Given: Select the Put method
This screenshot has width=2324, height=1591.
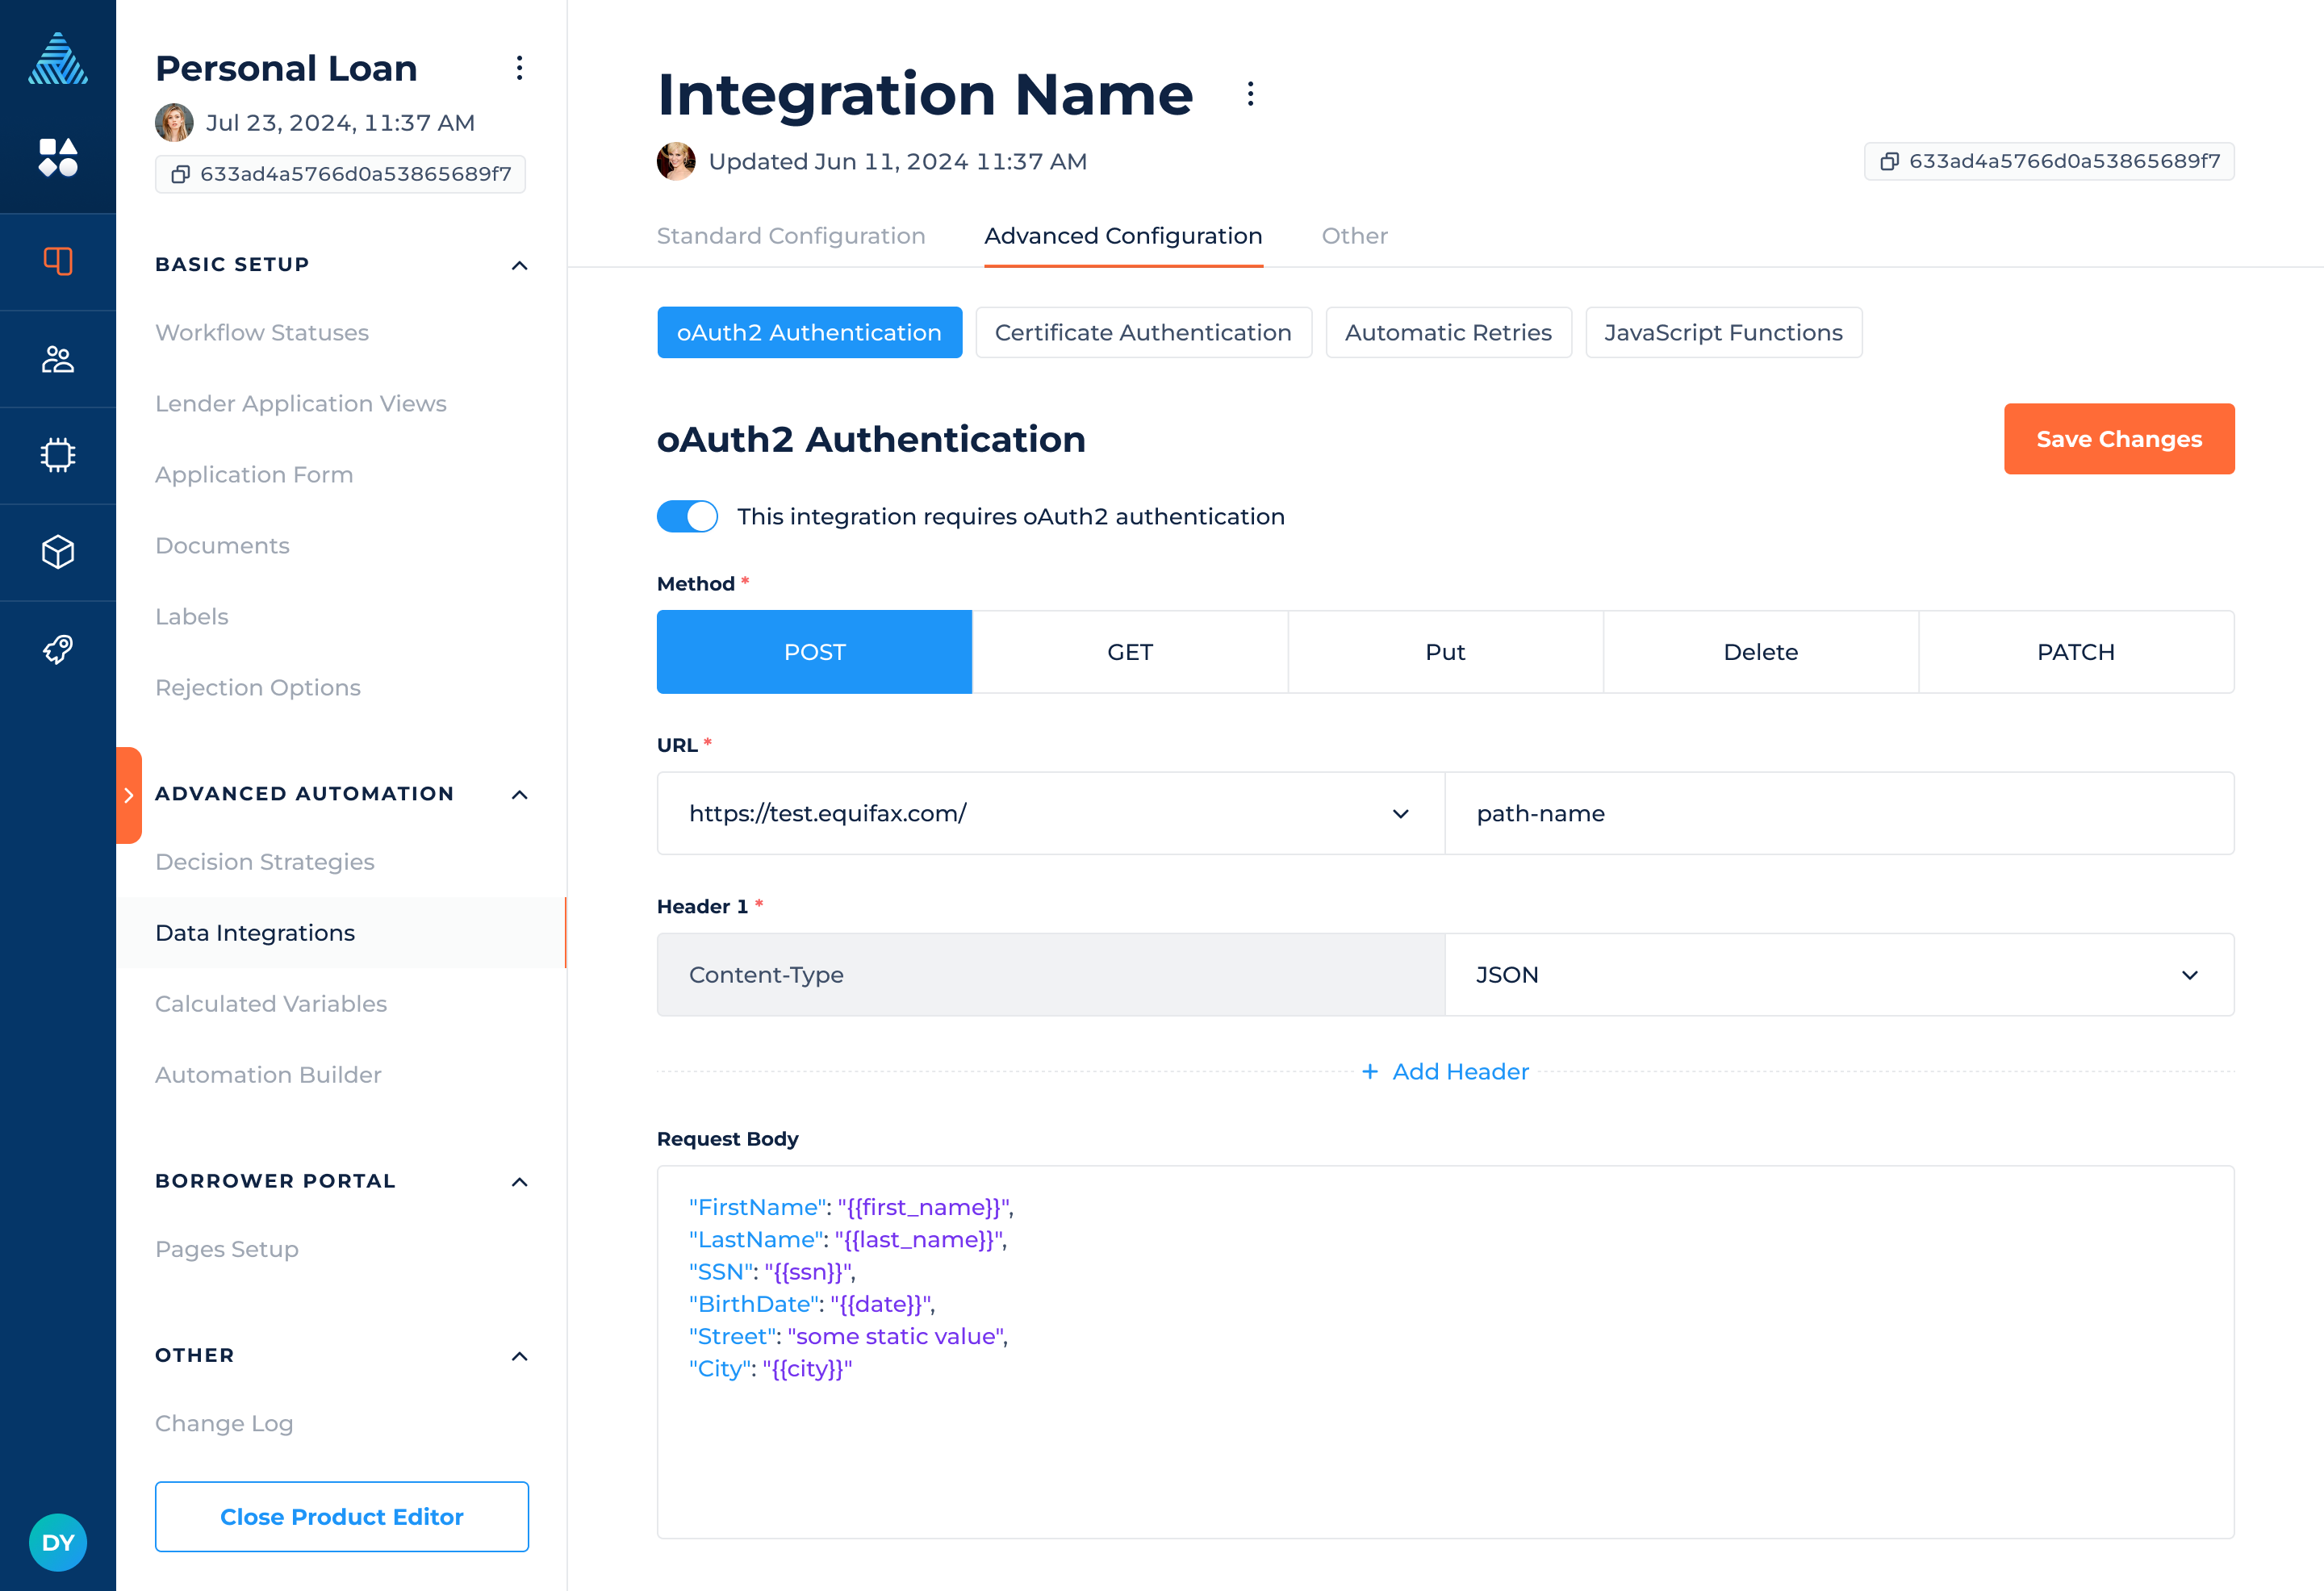Looking at the screenshot, I should click(x=1445, y=652).
